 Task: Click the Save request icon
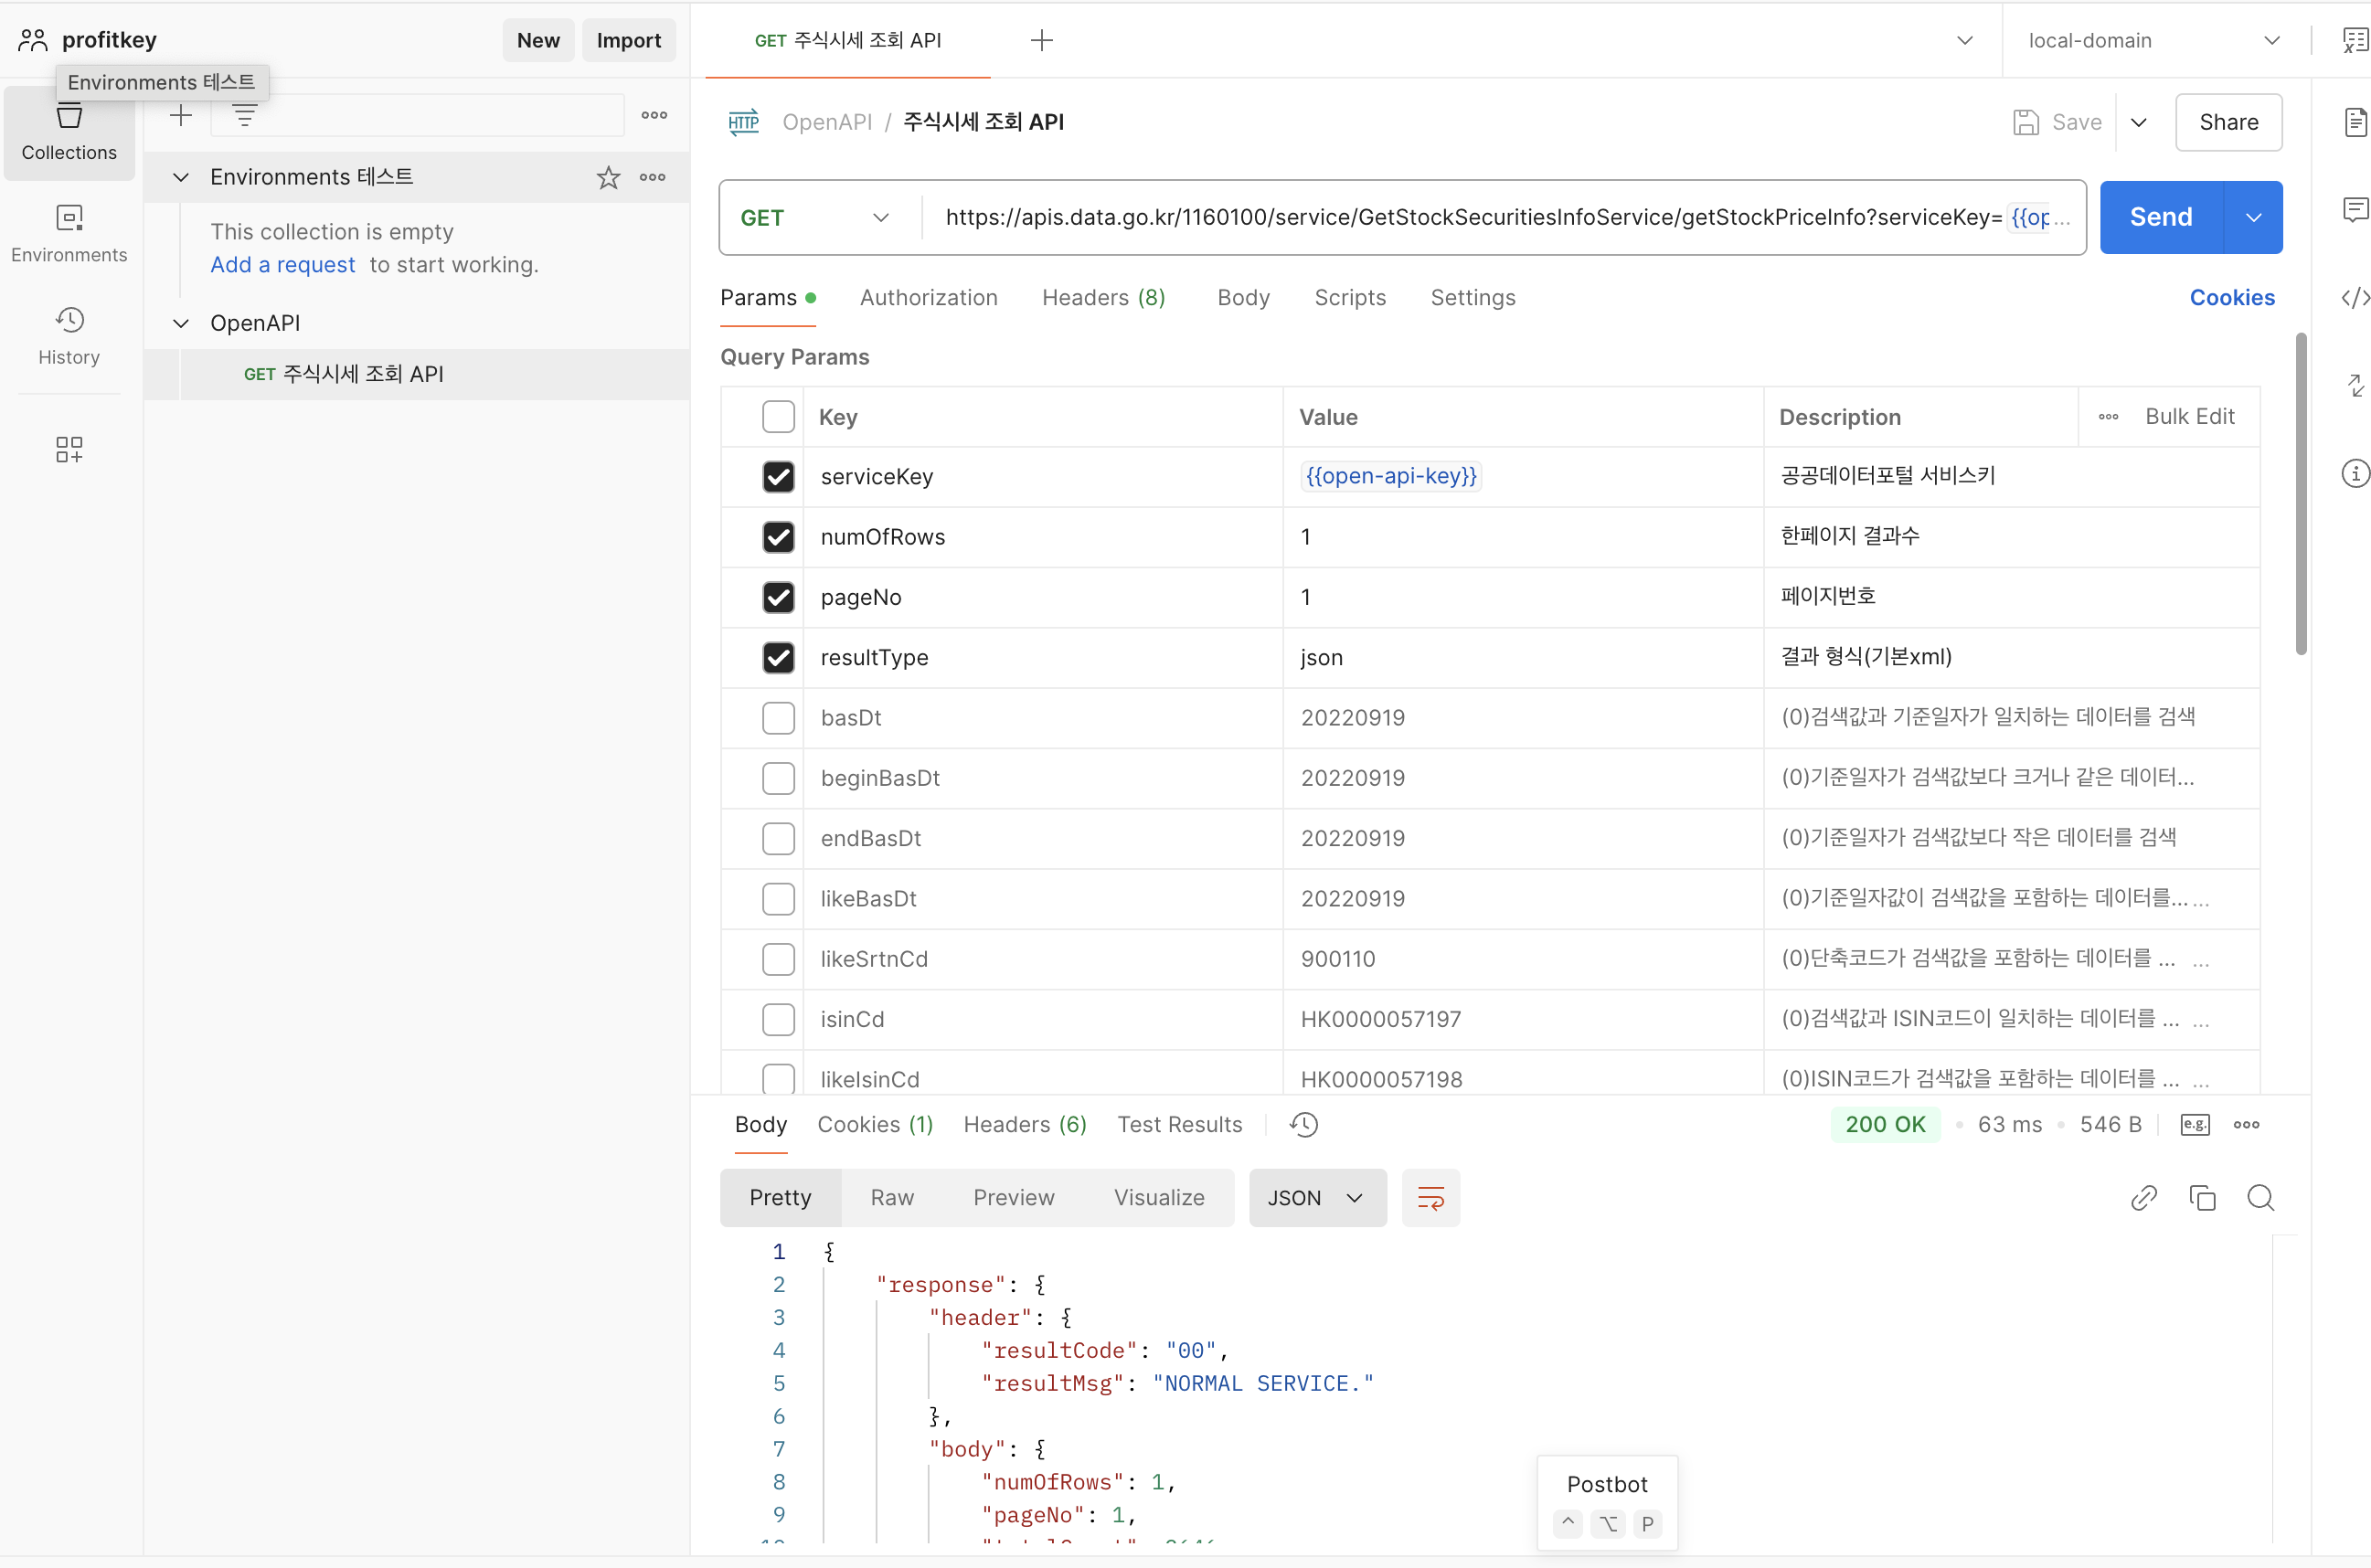point(2026,122)
